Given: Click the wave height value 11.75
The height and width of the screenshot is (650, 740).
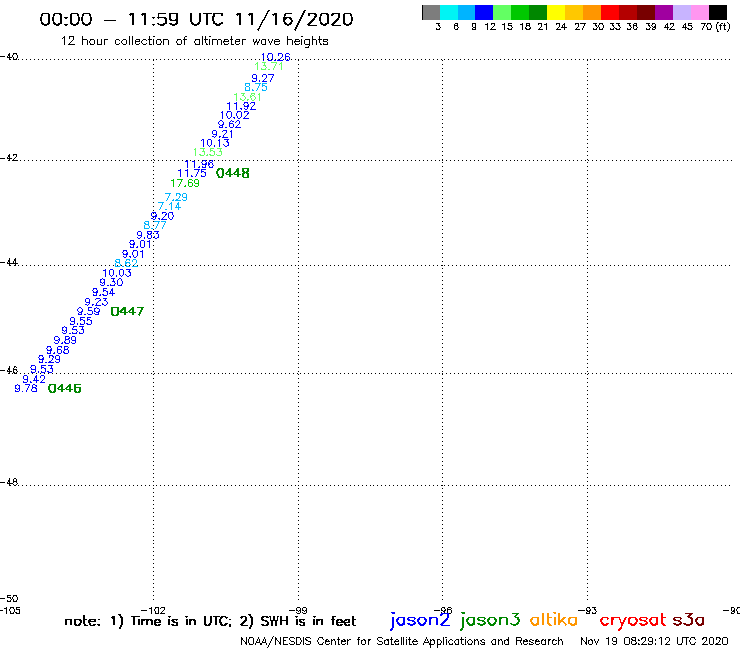Looking at the screenshot, I should pos(192,173).
